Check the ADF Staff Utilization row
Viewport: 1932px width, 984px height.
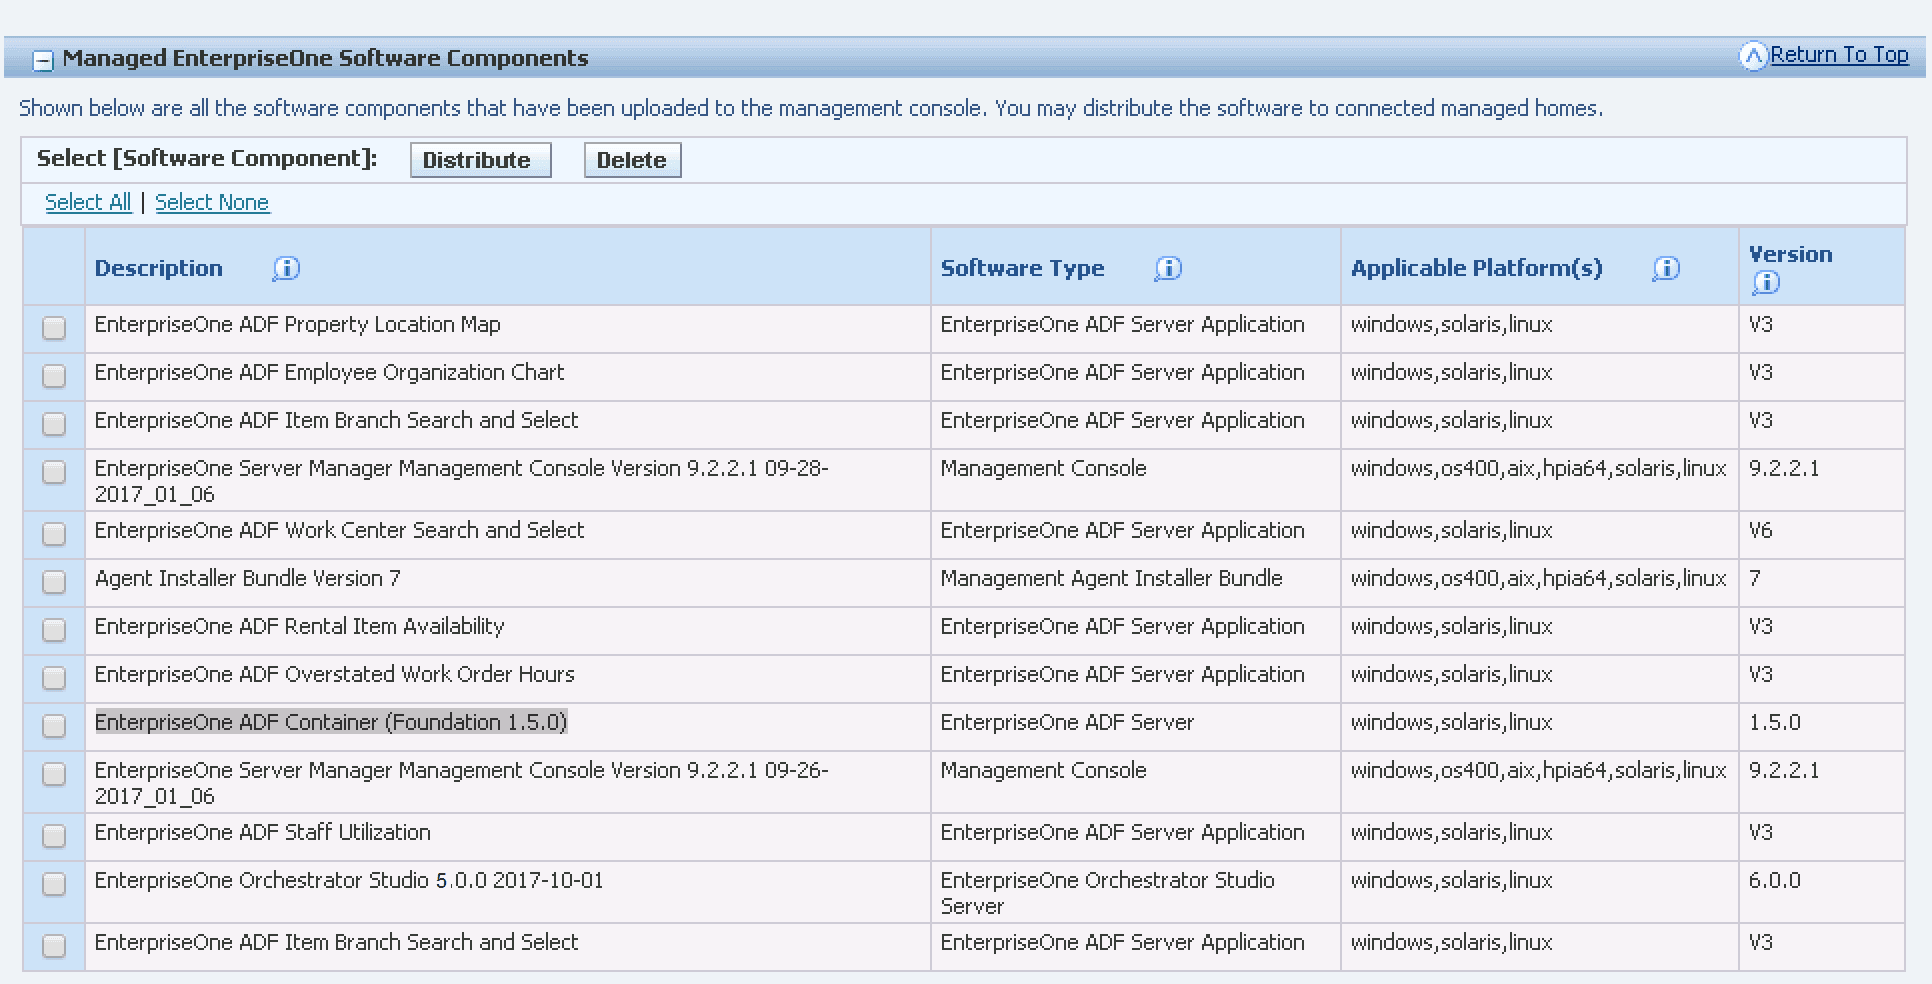pyautogui.click(x=54, y=836)
